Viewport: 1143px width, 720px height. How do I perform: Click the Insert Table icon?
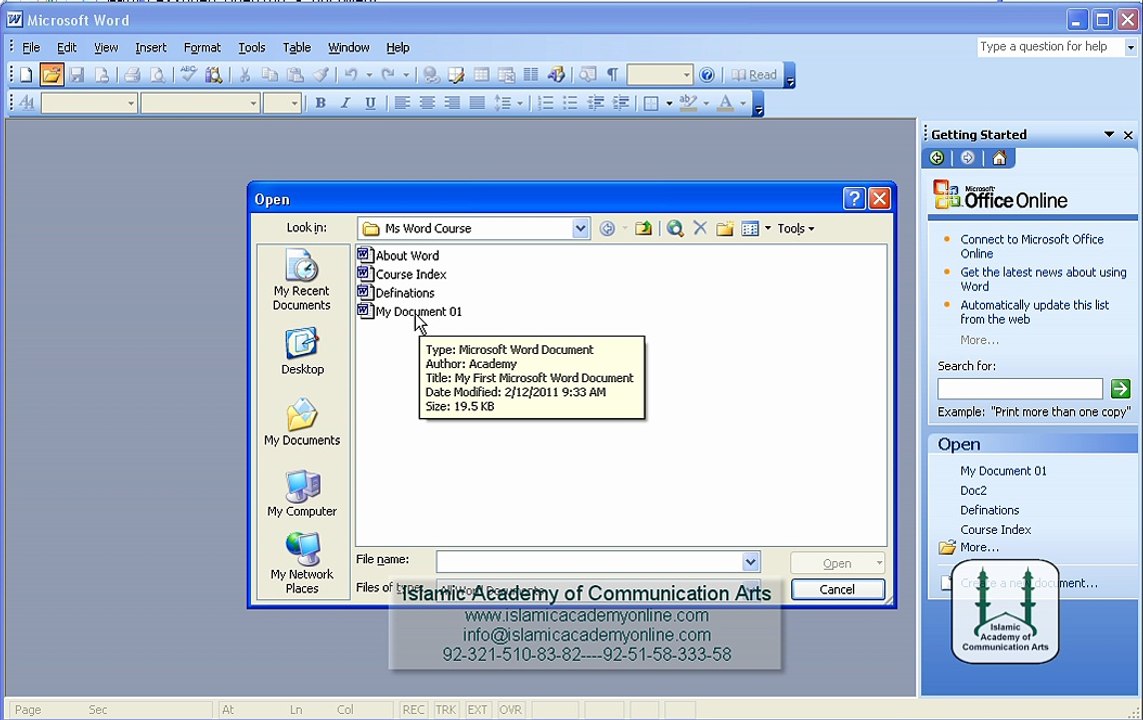[481, 74]
